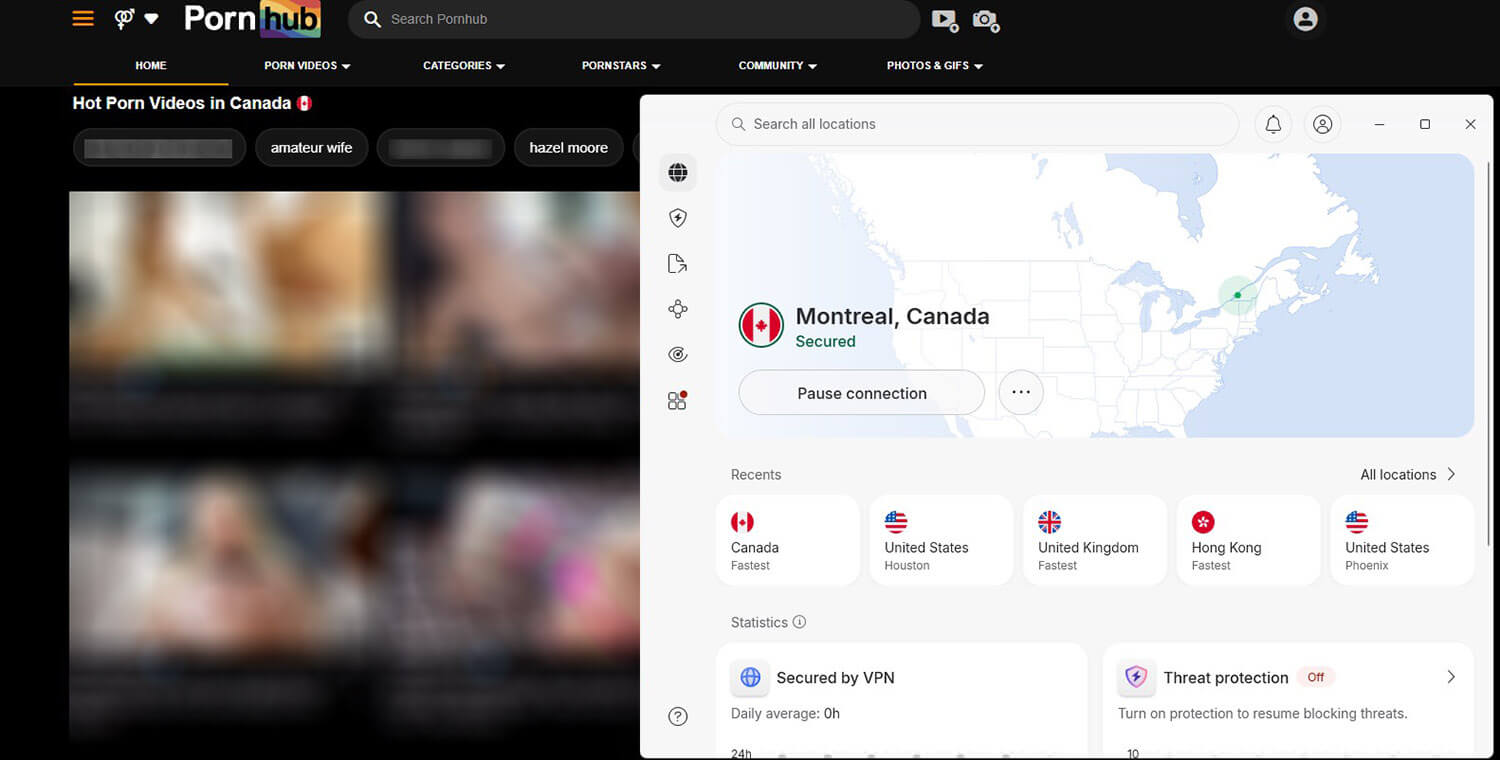Click the site logo in the browser header
The height and width of the screenshot is (760, 1500).
tap(252, 19)
